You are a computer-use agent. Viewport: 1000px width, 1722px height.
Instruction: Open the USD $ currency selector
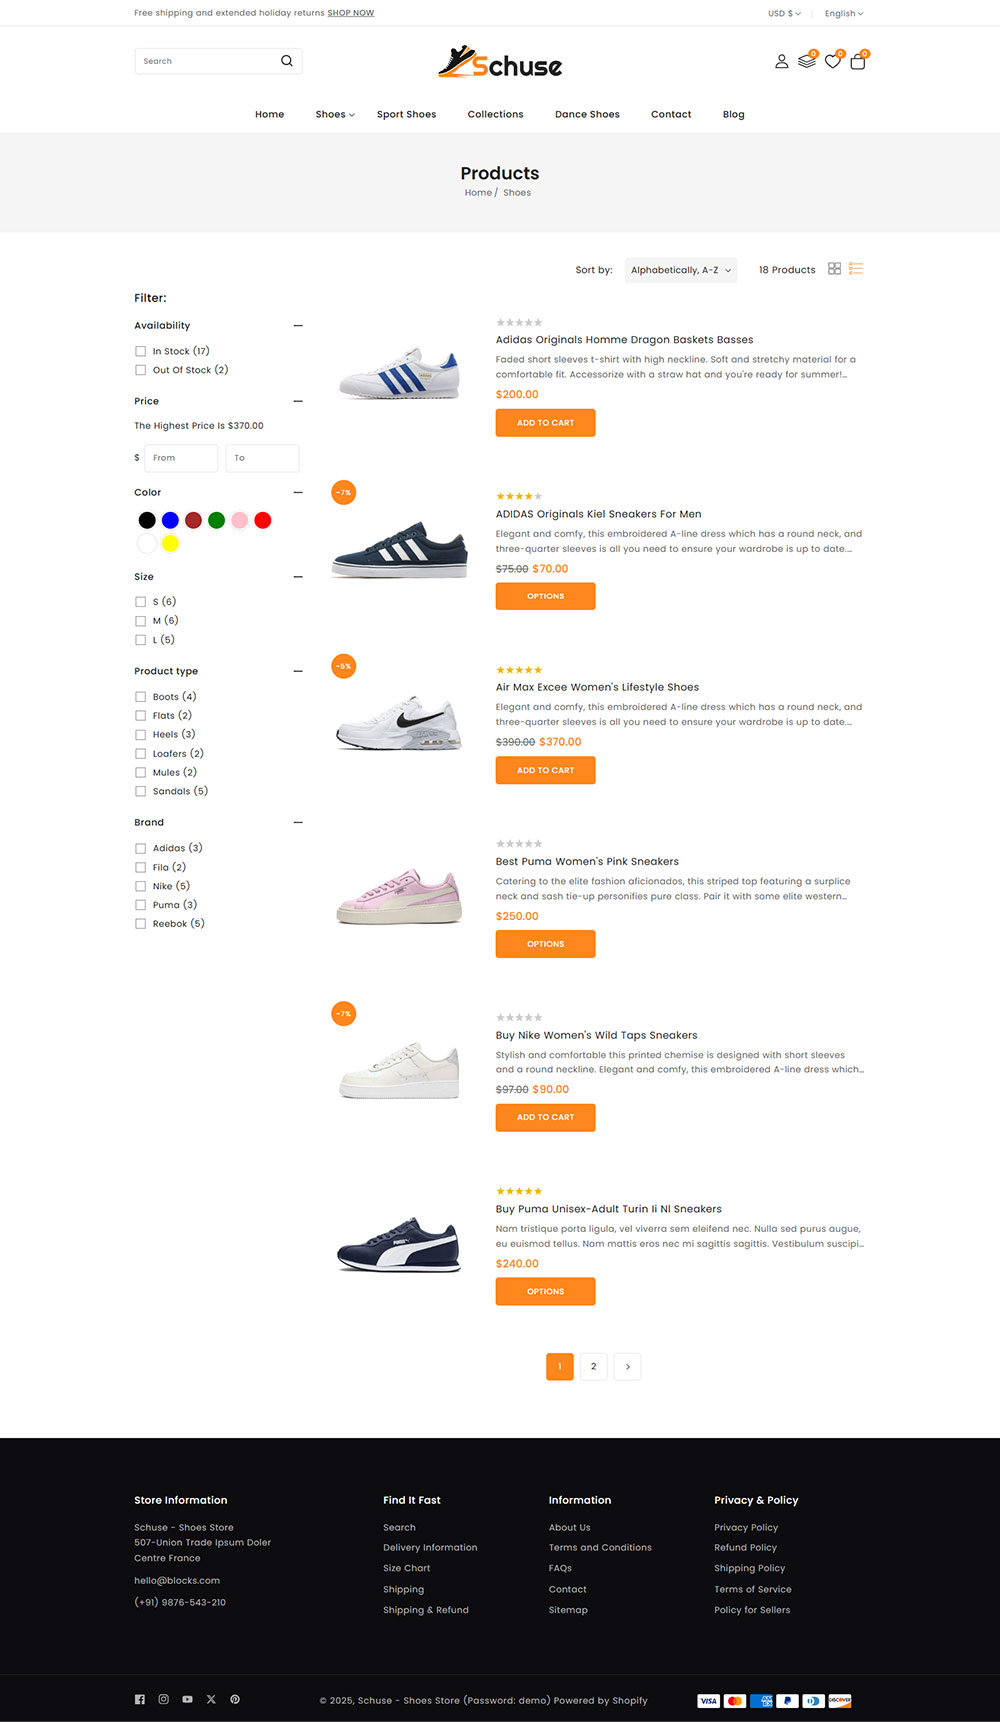point(784,13)
